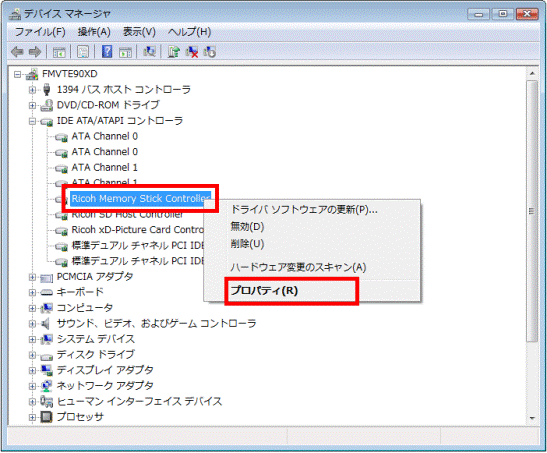The width and height of the screenshot is (547, 453).
Task: Collapse the FMVTE90XD root node
Action: tap(17, 74)
